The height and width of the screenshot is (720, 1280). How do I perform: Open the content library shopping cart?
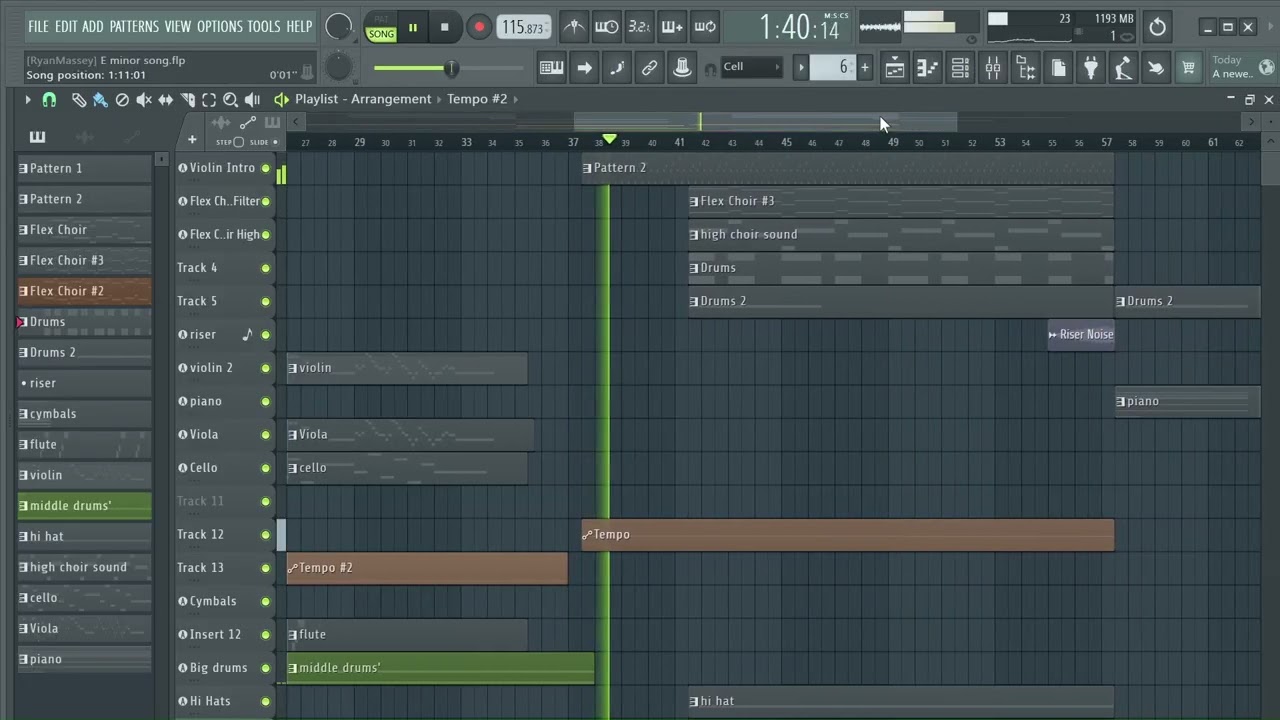coord(1188,68)
